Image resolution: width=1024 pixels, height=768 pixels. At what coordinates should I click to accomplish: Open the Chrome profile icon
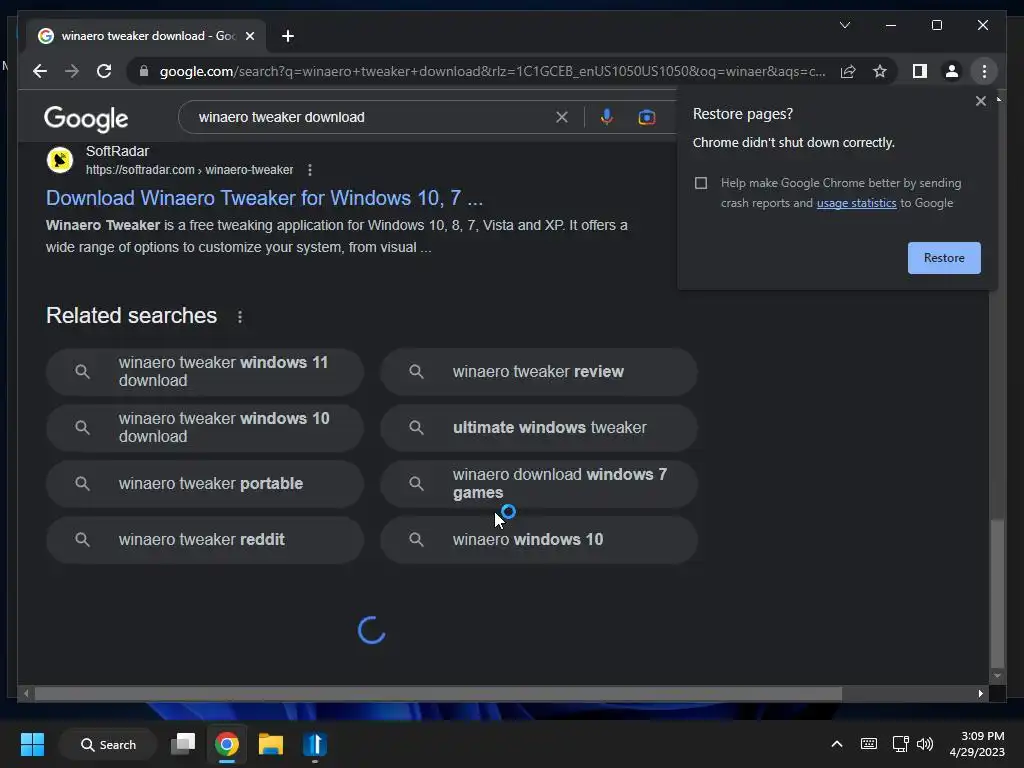(952, 71)
